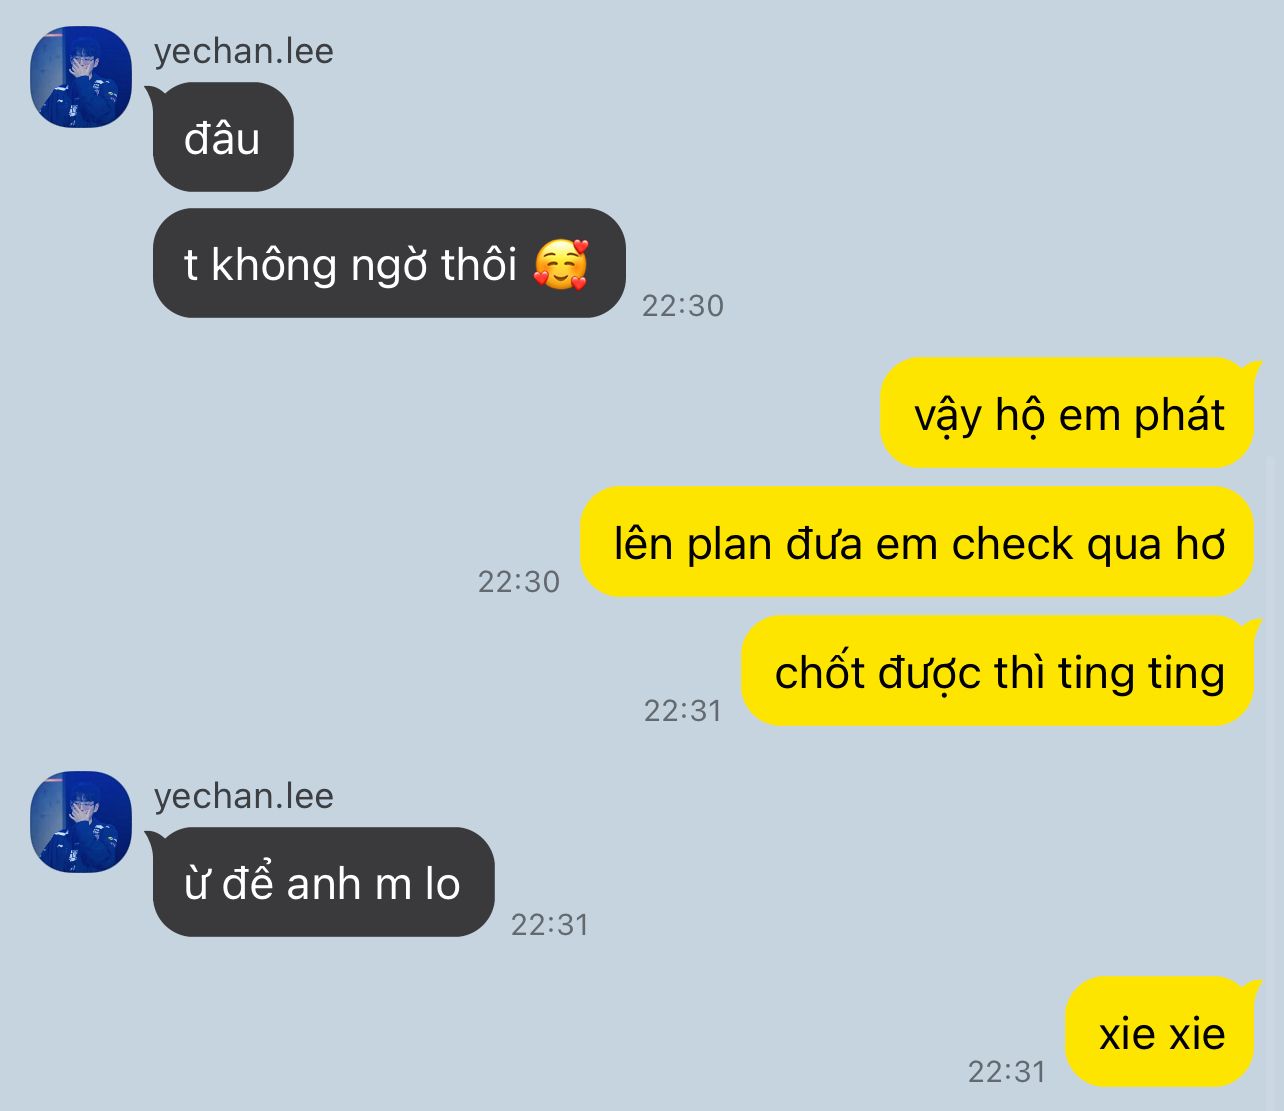1284x1111 pixels.
Task: Tap the word "thôi" before the emoji
Action: (x=479, y=265)
